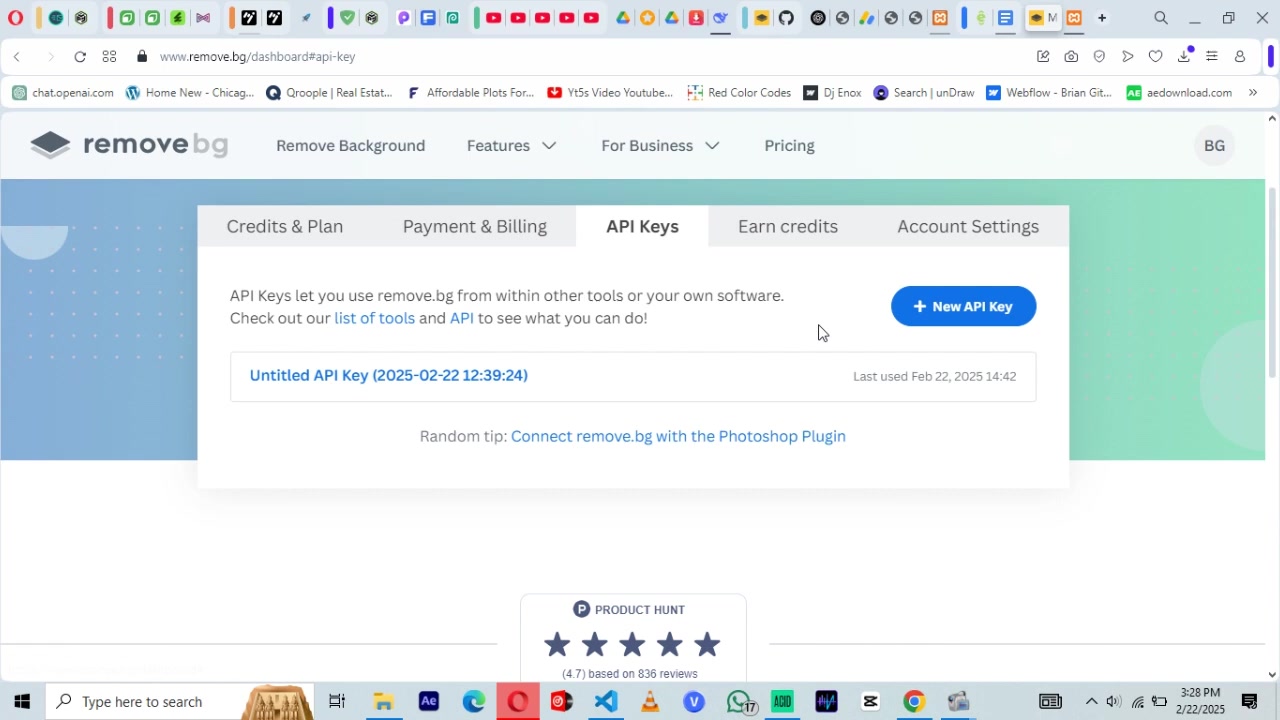Switch to Payment & Billing tab

pos(475,226)
